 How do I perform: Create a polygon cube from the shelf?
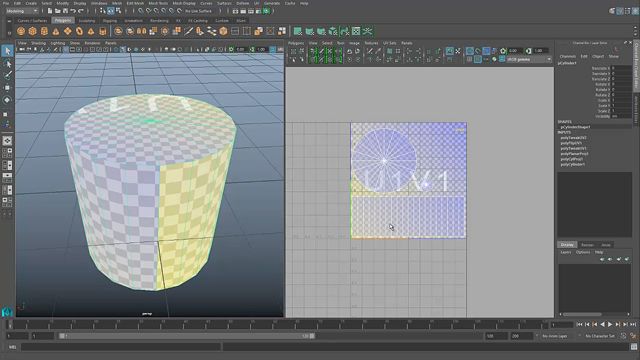33,31
